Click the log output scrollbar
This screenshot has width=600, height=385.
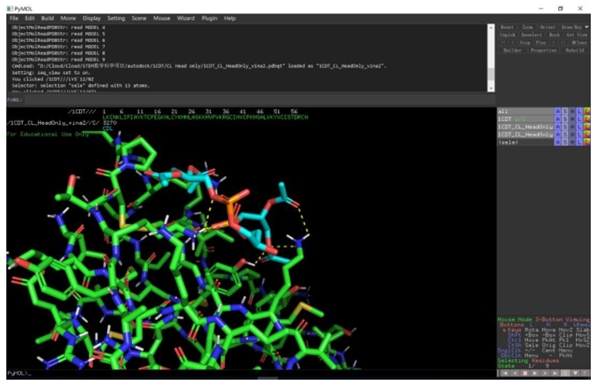point(491,58)
